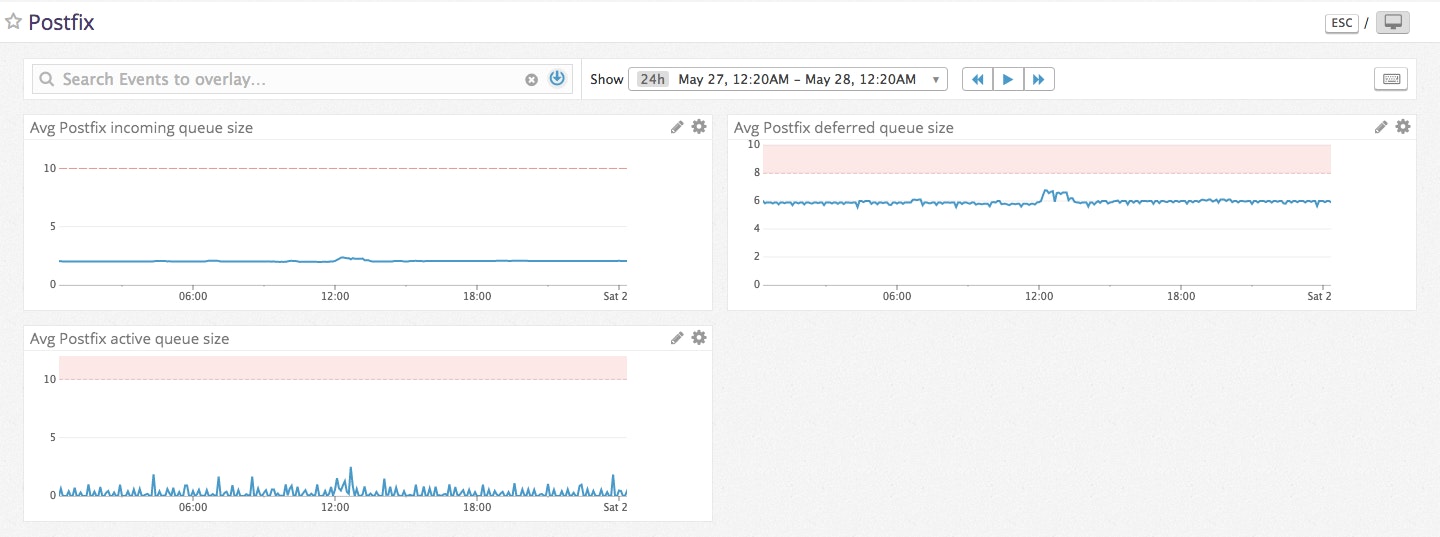The height and width of the screenshot is (537, 1440).
Task: Step back in time with rewind button
Action: click(977, 79)
